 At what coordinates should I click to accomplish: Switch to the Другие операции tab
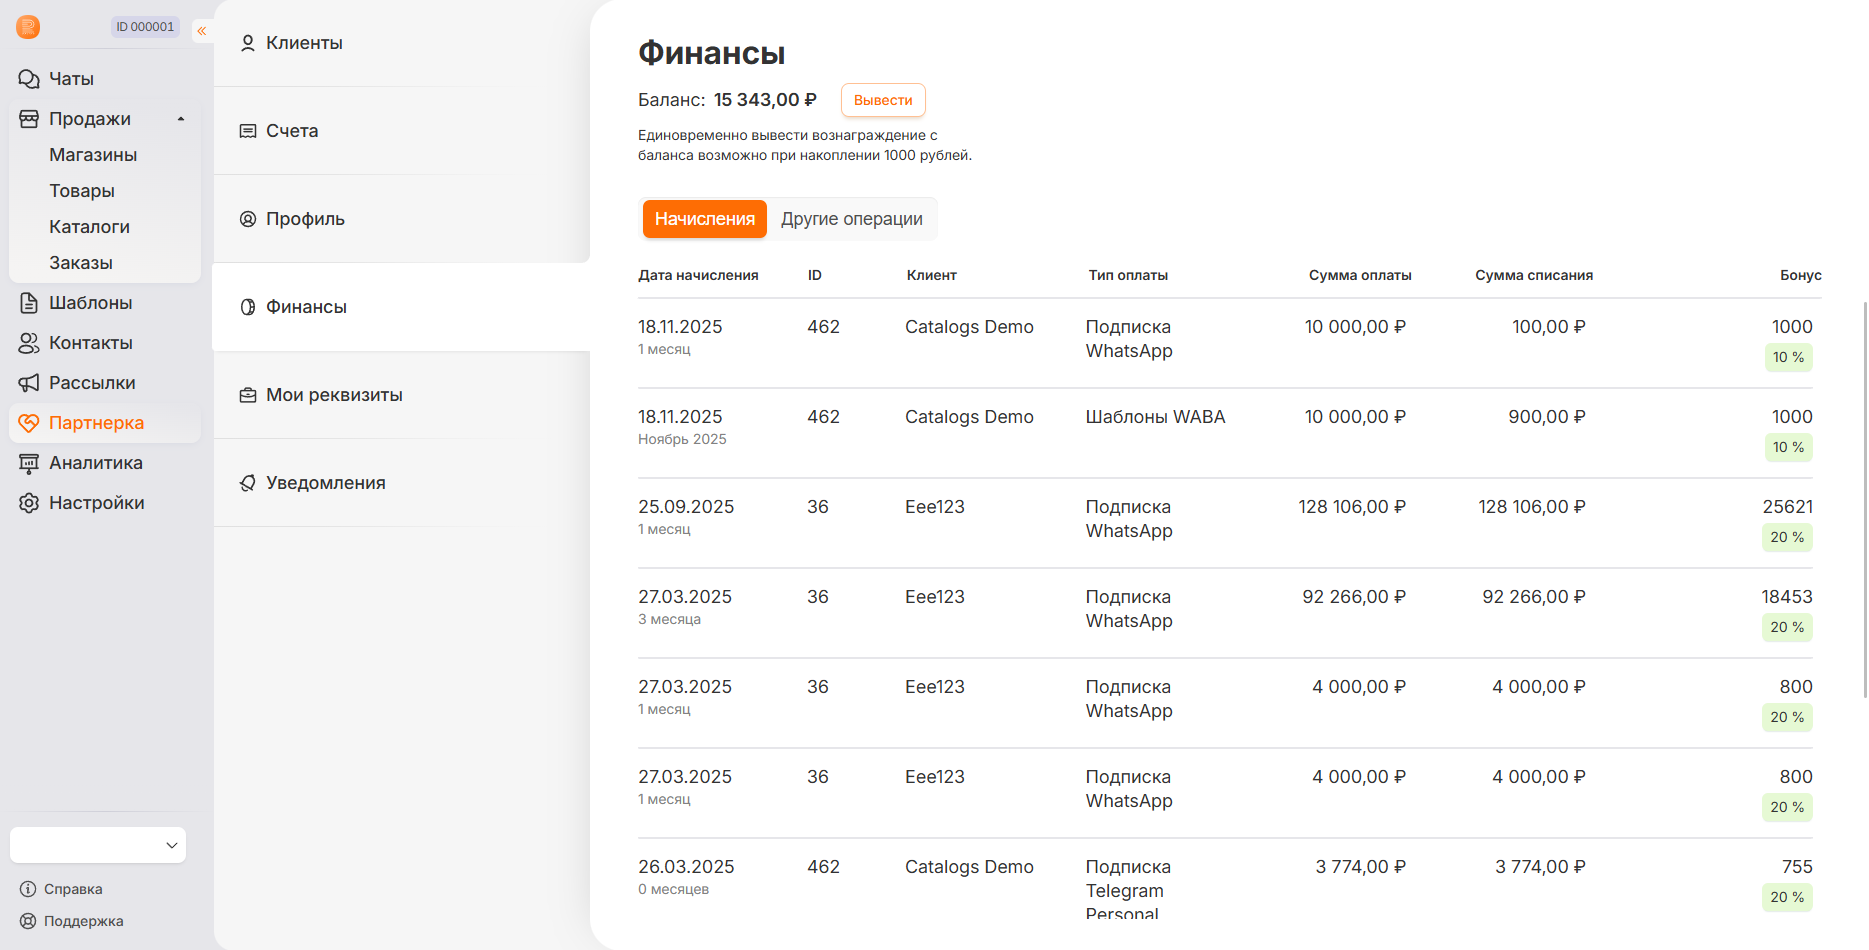pos(852,219)
